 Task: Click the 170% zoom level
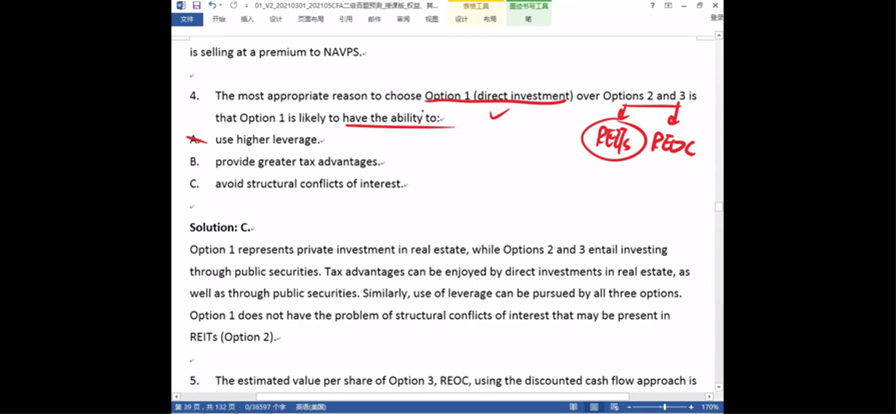click(710, 407)
